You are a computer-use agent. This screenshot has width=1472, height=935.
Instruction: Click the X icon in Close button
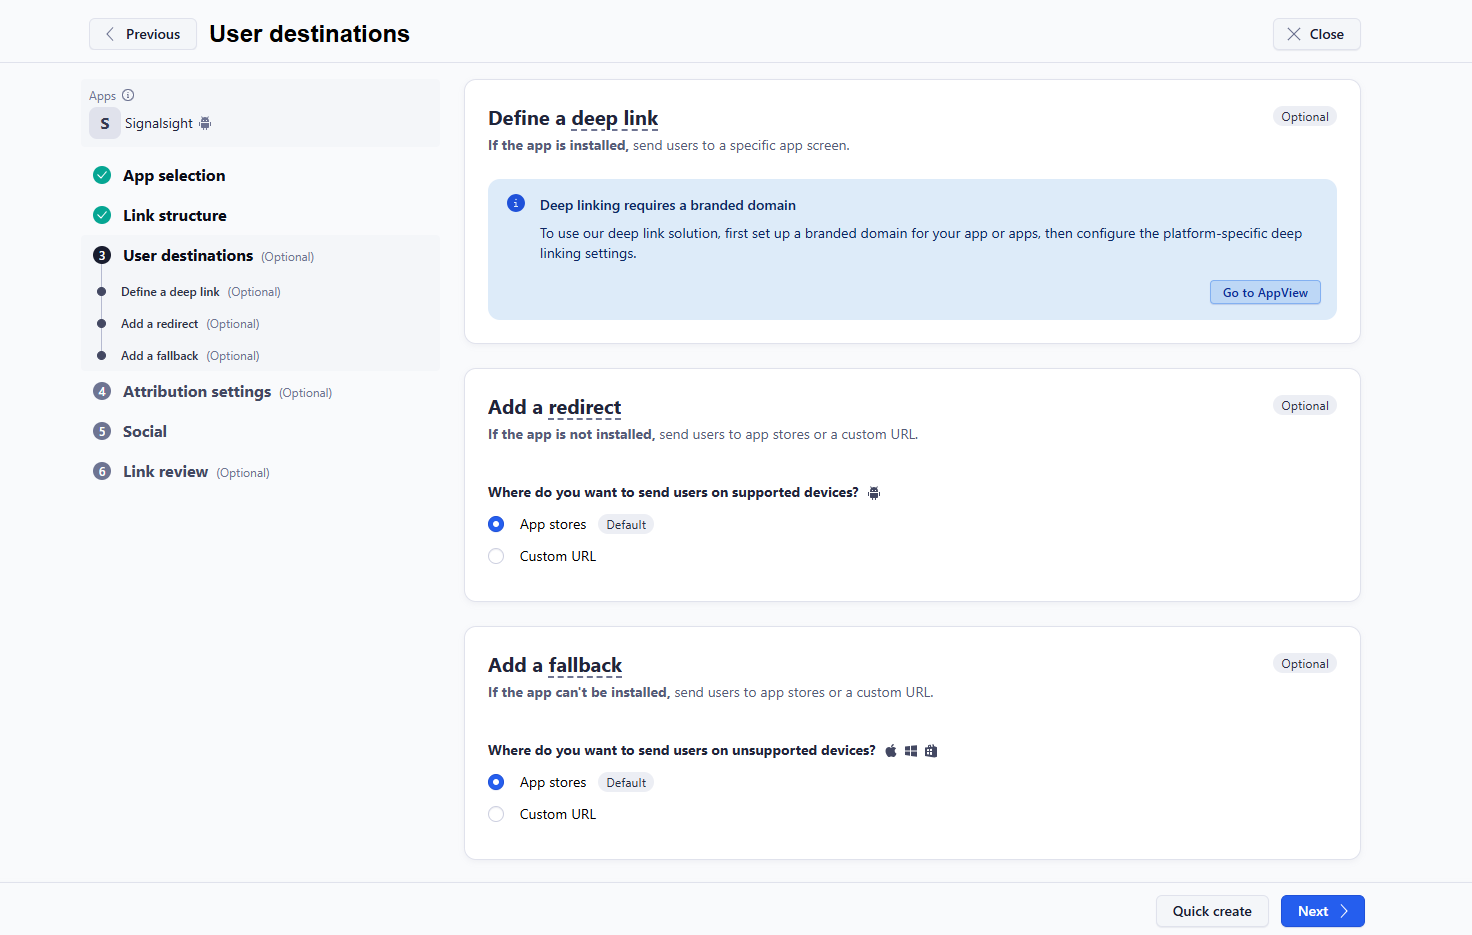tap(1294, 34)
